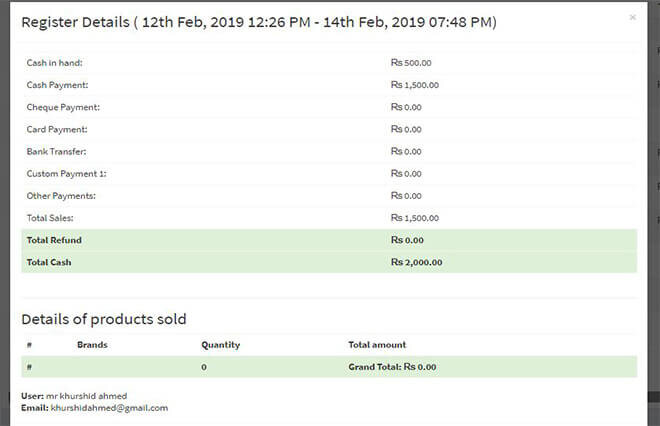Click the Total Sales row label
Screen dimensions: 660x426
50,217
